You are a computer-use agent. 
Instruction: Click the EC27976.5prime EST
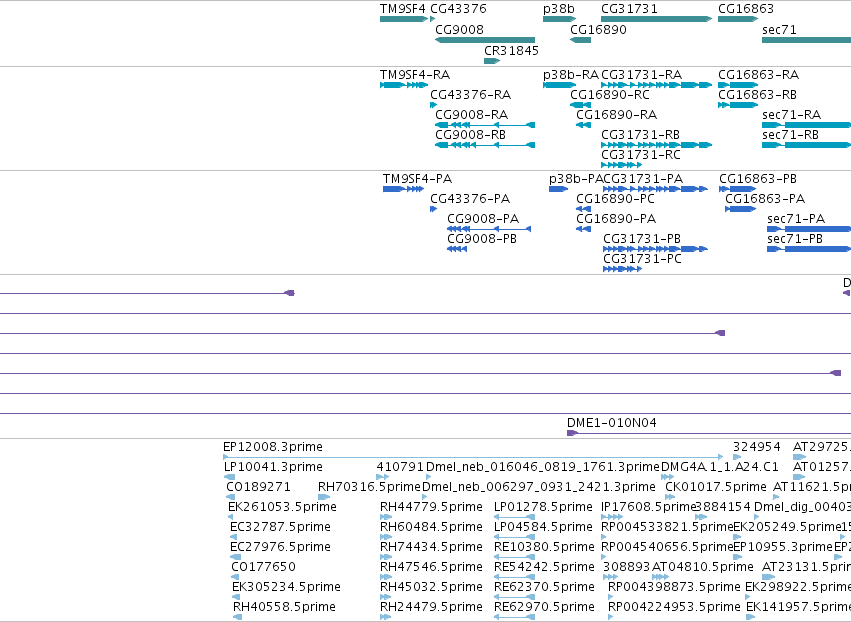click(236, 557)
